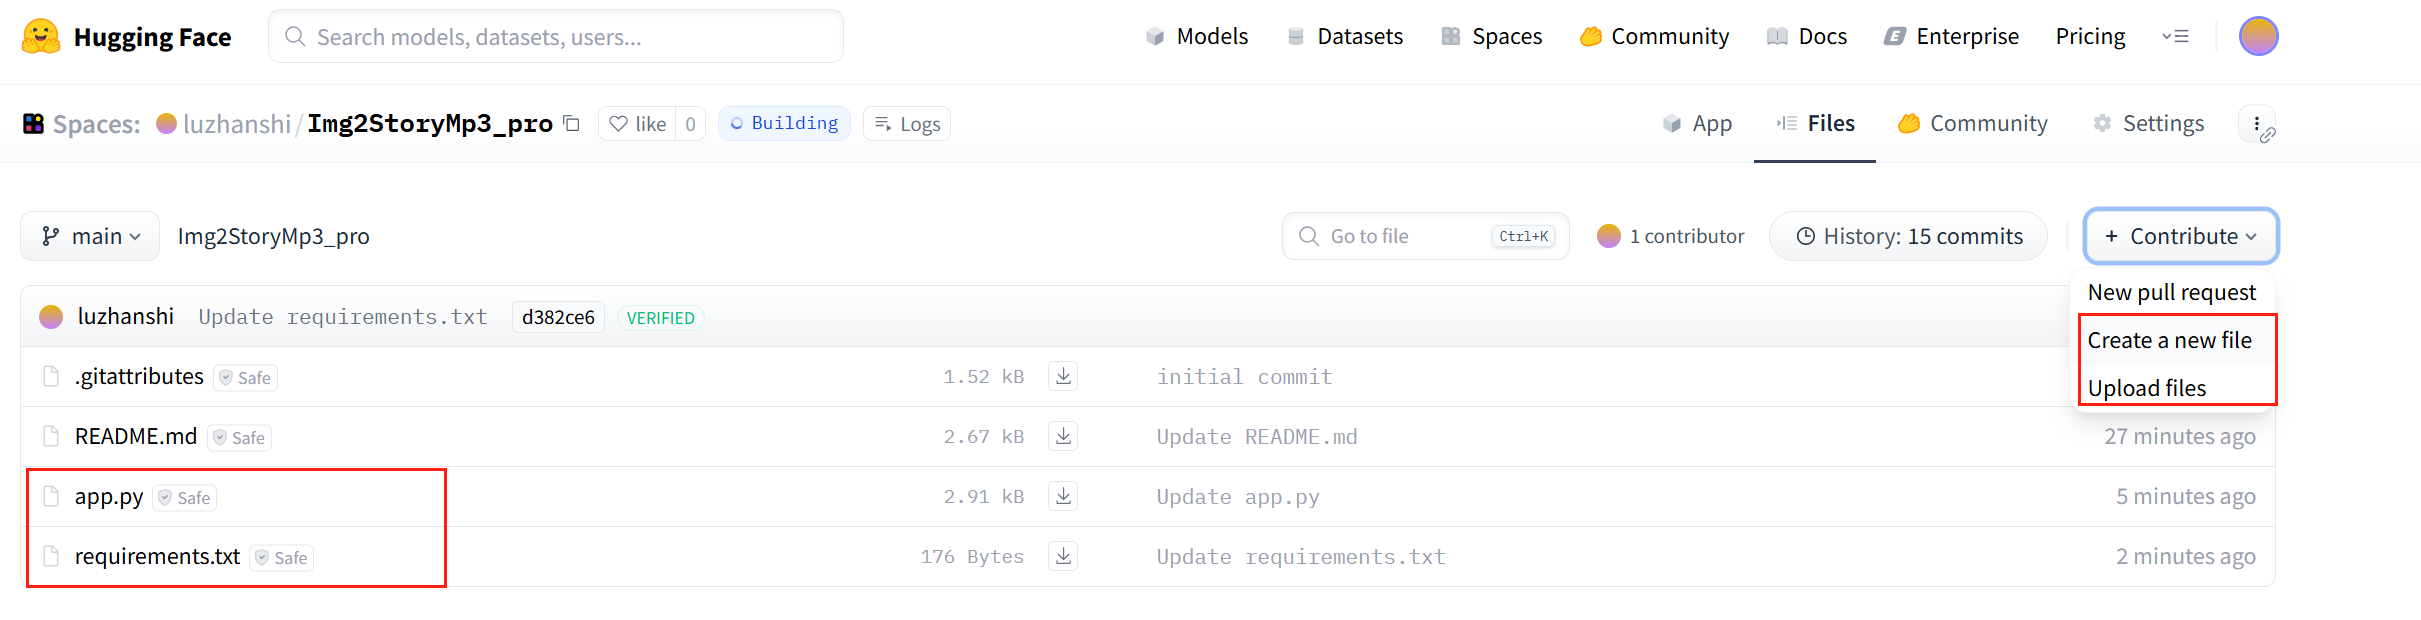This screenshot has width=2421, height=620.
Task: Collapse the Contribute dropdown
Action: 2180,236
